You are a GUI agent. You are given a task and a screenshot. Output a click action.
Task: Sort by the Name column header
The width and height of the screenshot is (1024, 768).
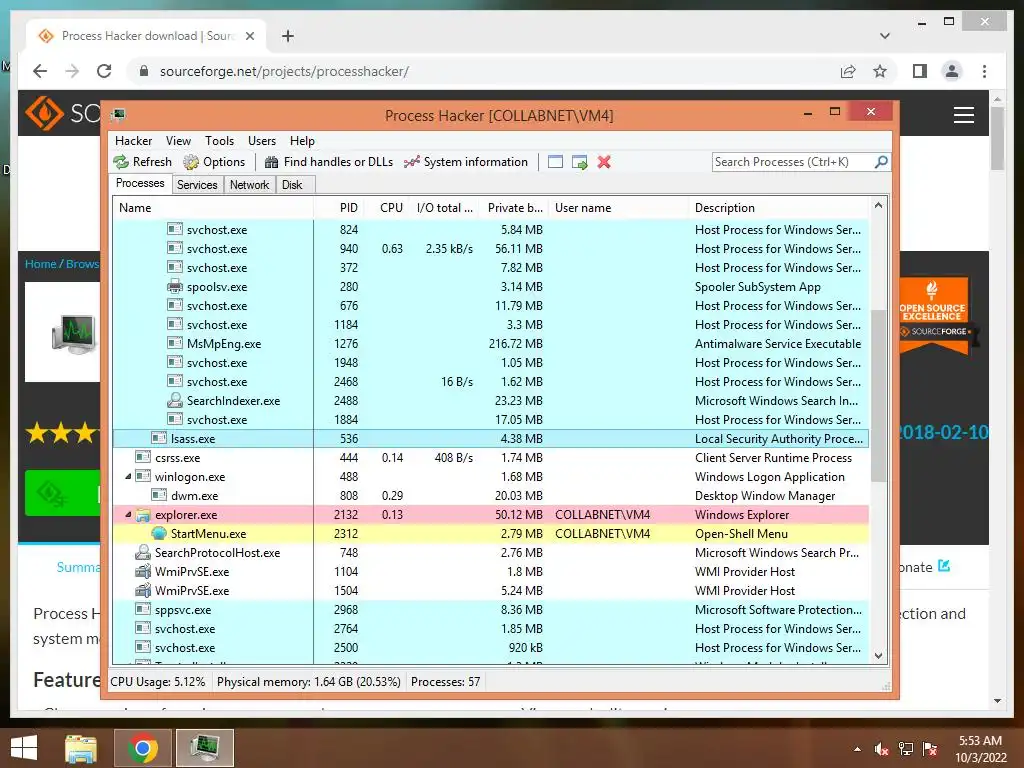click(214, 208)
